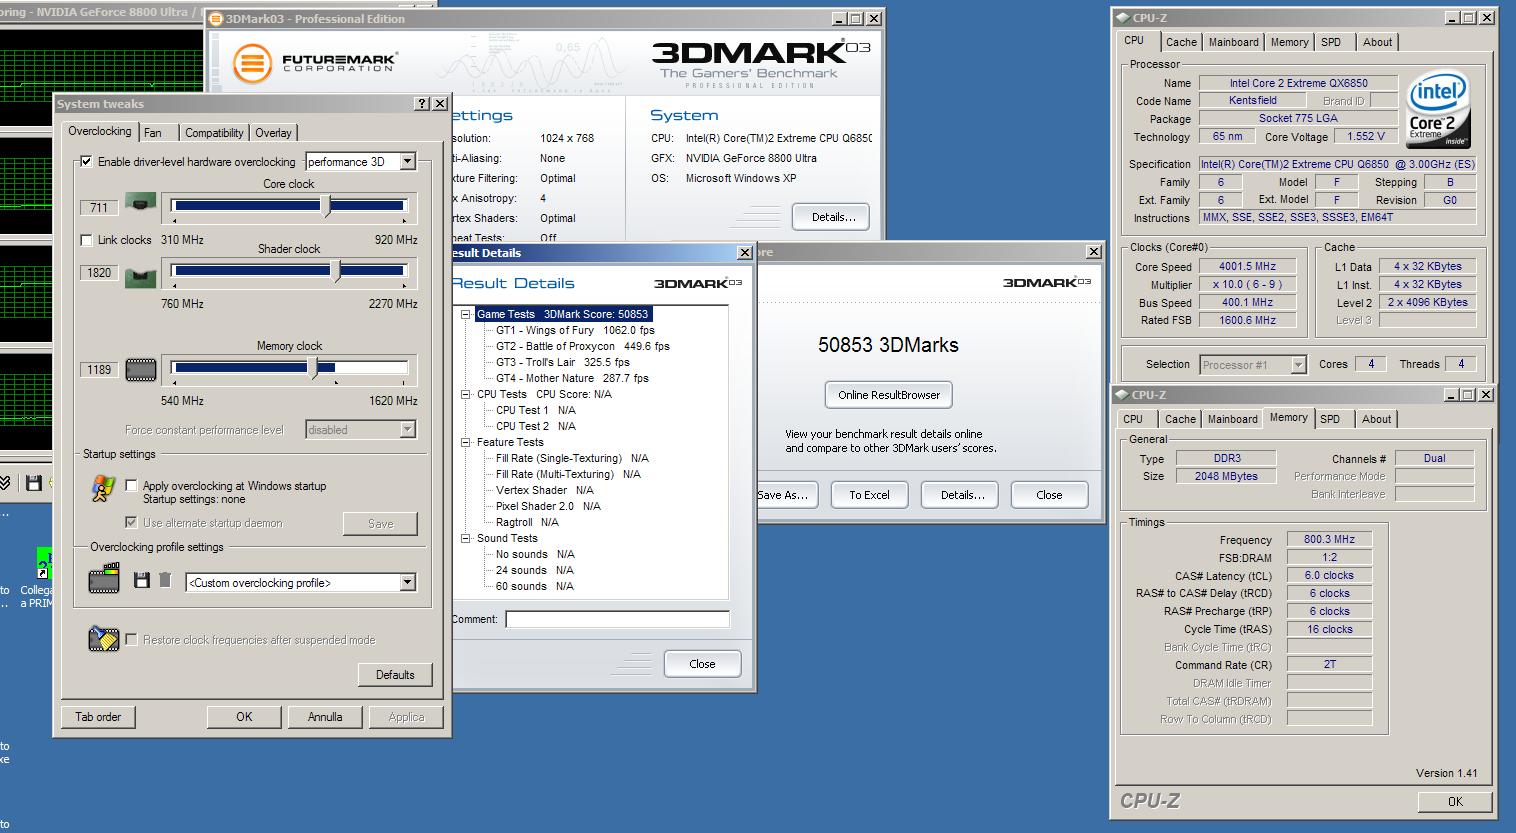Click Details button in 3DMark03 System section

point(831,217)
